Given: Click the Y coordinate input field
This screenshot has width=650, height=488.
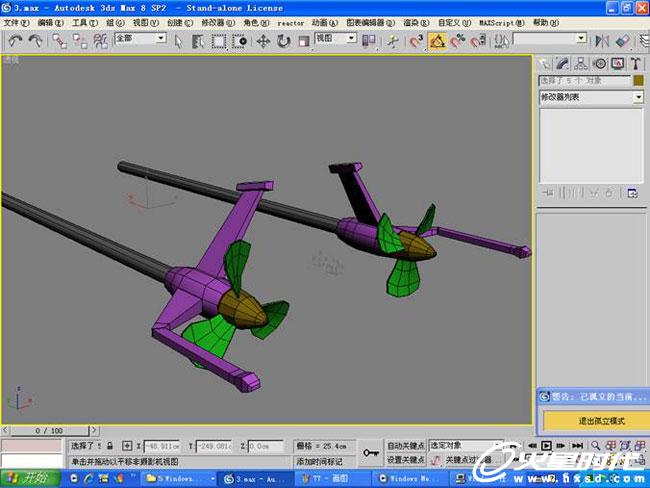Looking at the screenshot, I should point(214,446).
